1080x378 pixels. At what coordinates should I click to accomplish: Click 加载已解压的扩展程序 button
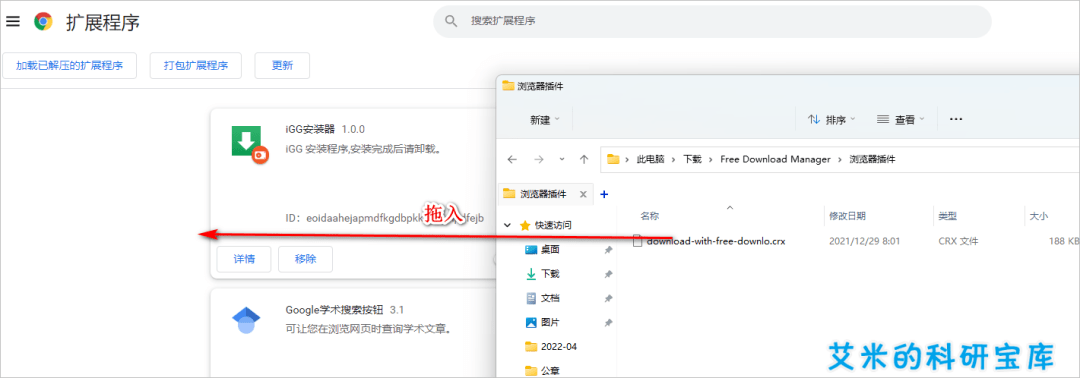click(70, 65)
